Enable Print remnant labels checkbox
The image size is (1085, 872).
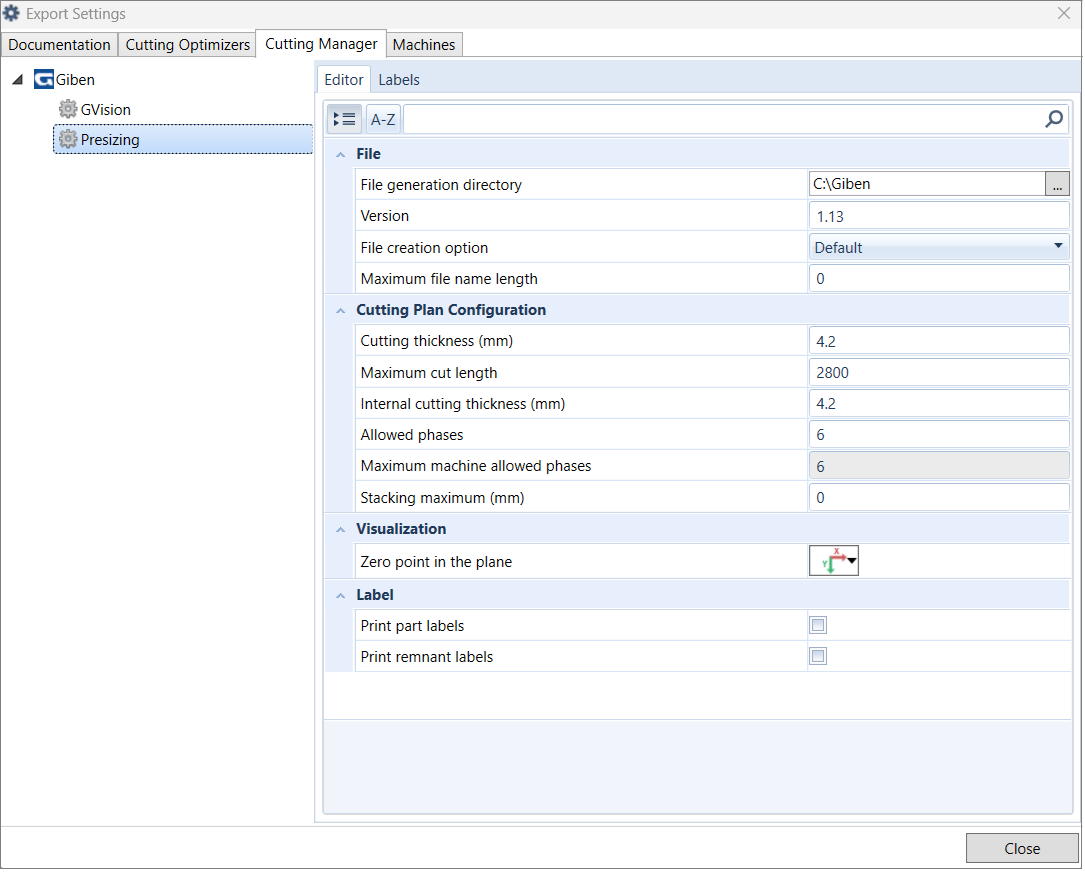pyautogui.click(x=818, y=657)
